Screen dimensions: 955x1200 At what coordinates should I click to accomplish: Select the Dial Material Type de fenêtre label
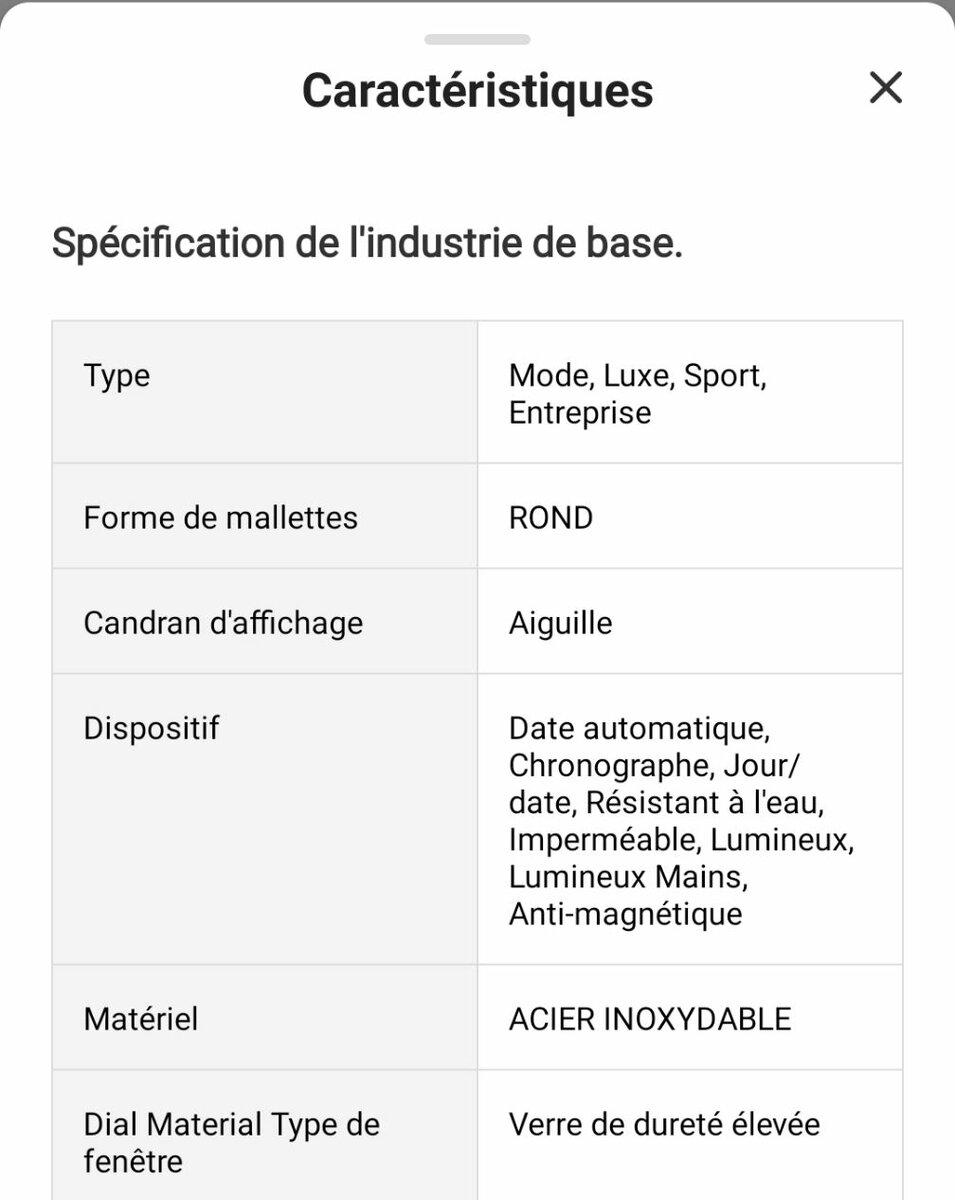tap(232, 1143)
